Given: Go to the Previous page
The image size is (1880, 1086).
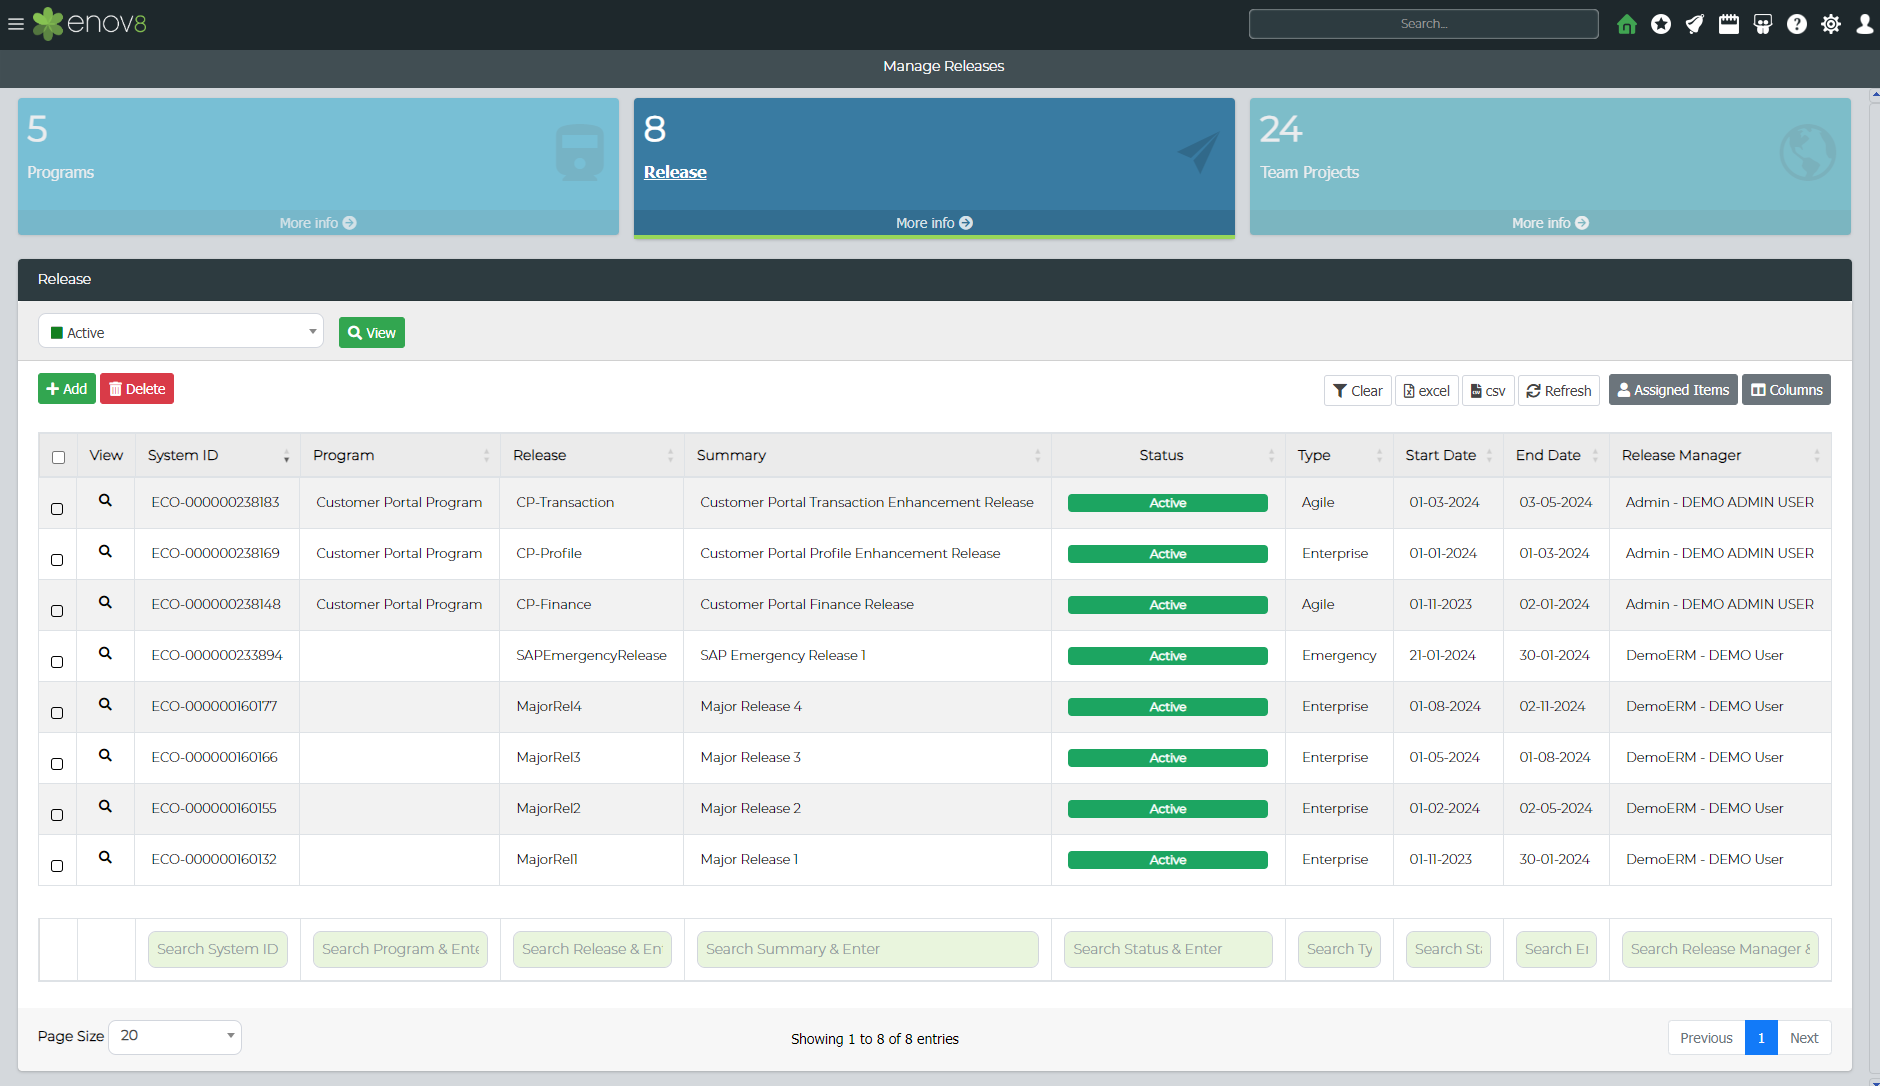Looking at the screenshot, I should [x=1706, y=1038].
